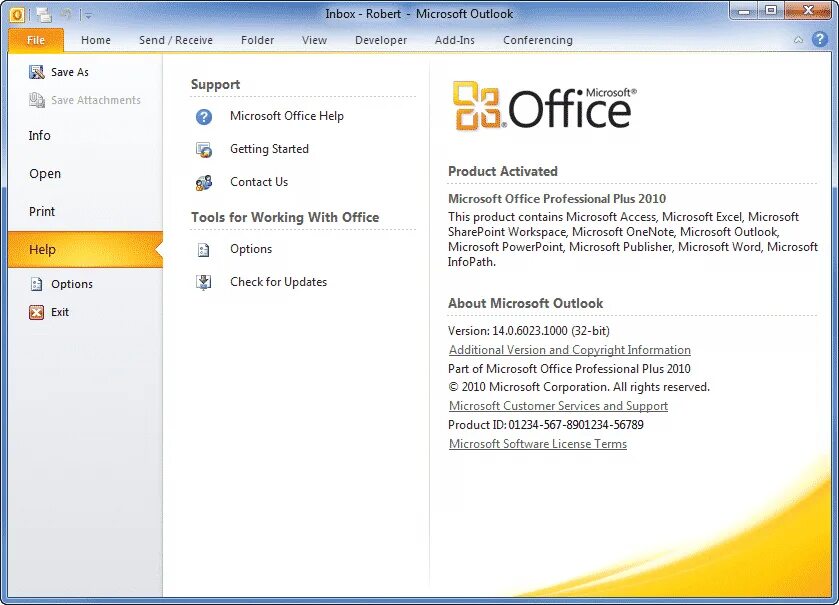Select the highlighted Help item in sidebar

point(85,249)
